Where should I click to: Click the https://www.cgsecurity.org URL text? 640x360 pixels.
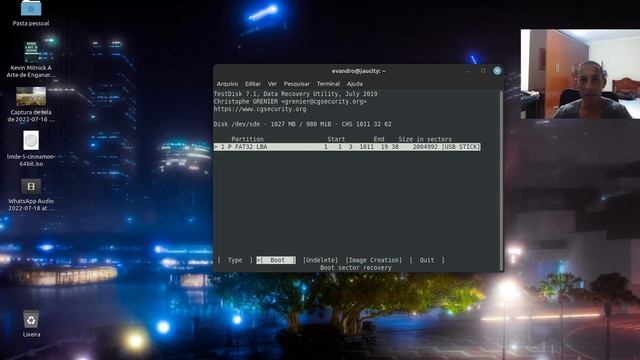click(x=260, y=109)
